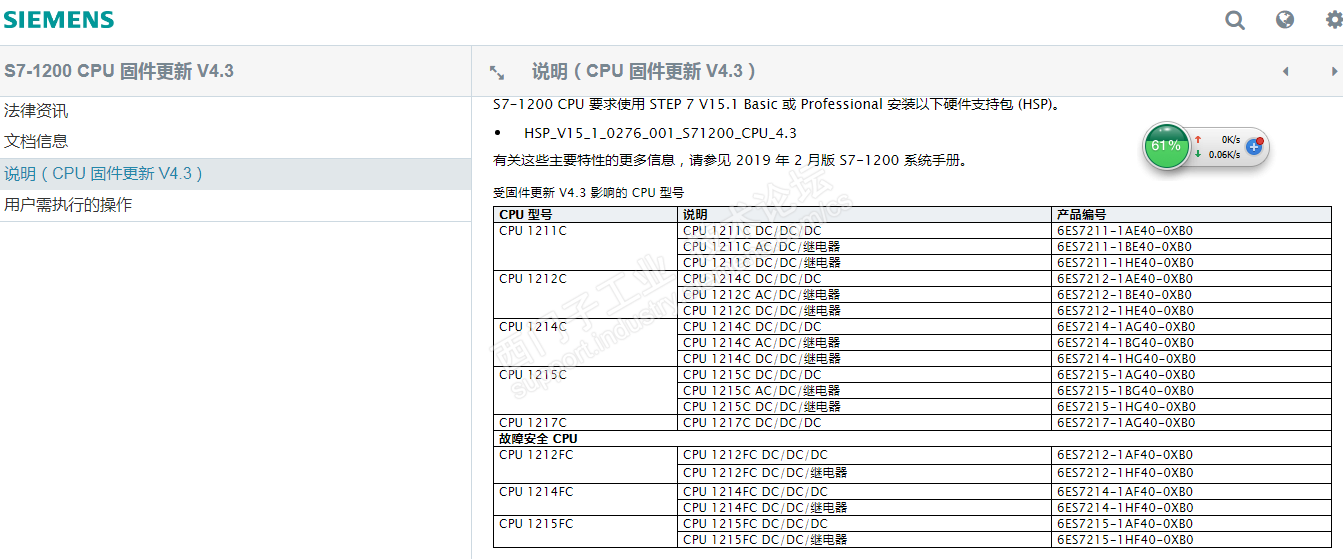Click product number 6ES7215-1HF40-0XB0
Screen dimensions: 1343x559
[1125, 540]
